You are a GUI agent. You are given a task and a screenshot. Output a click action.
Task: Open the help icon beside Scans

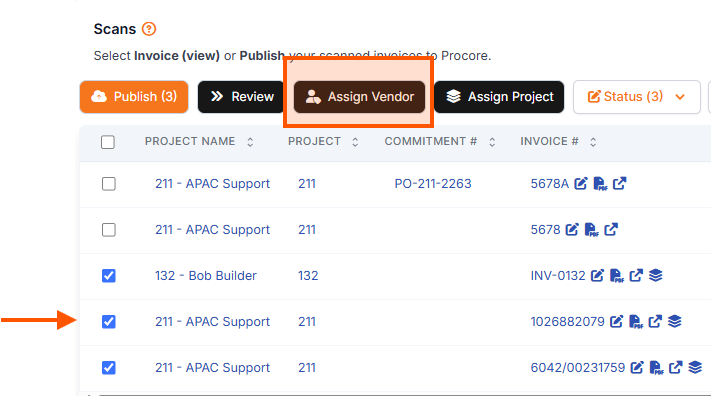click(149, 29)
